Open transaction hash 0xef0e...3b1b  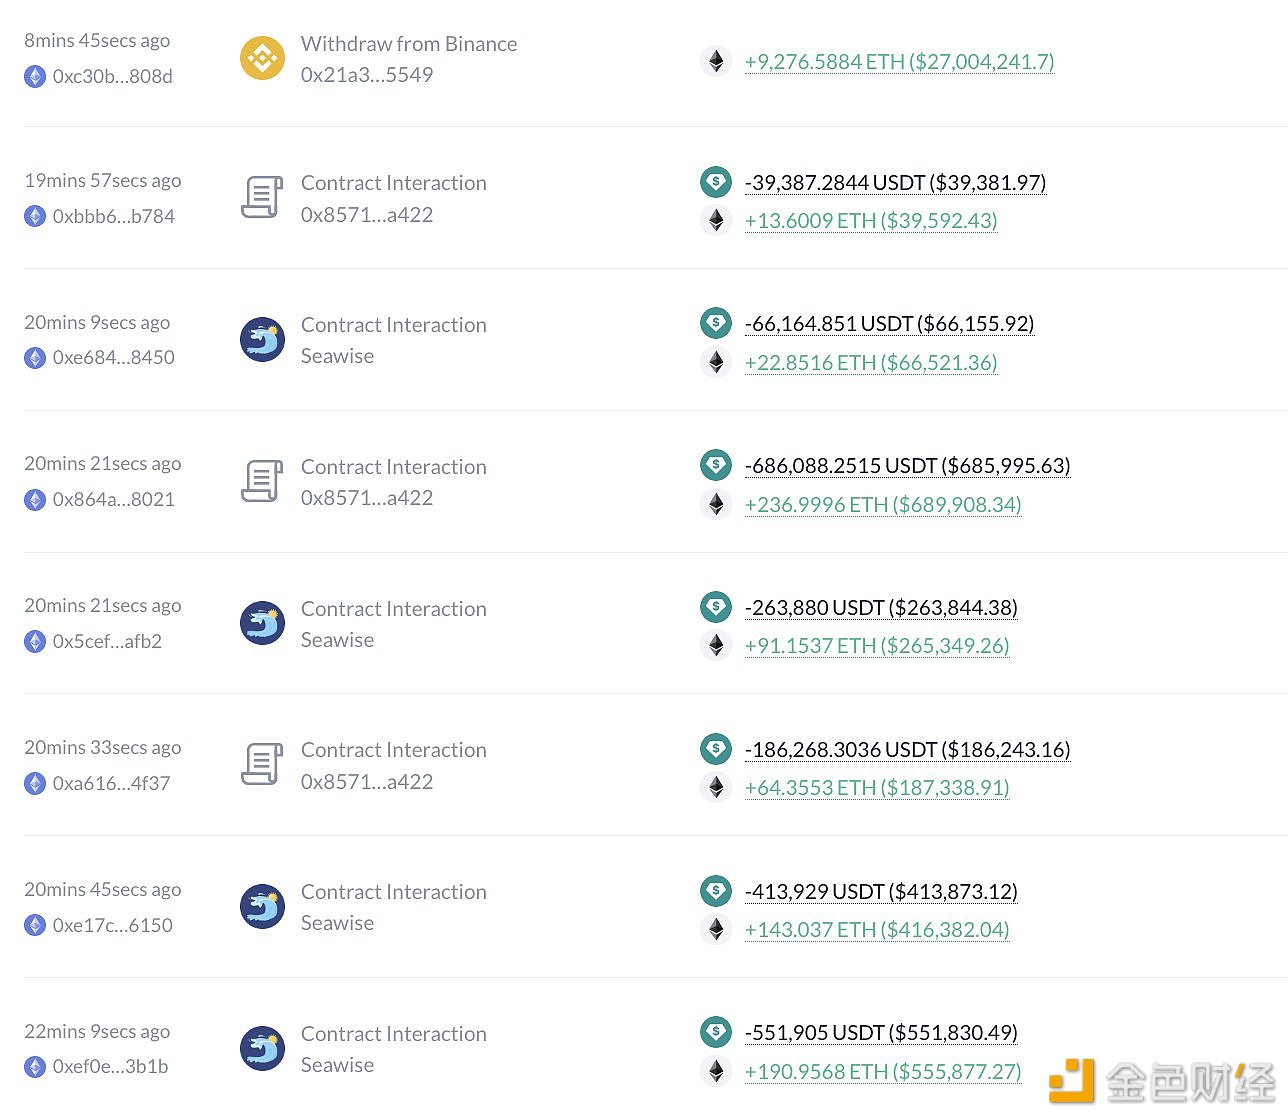coord(111,1067)
